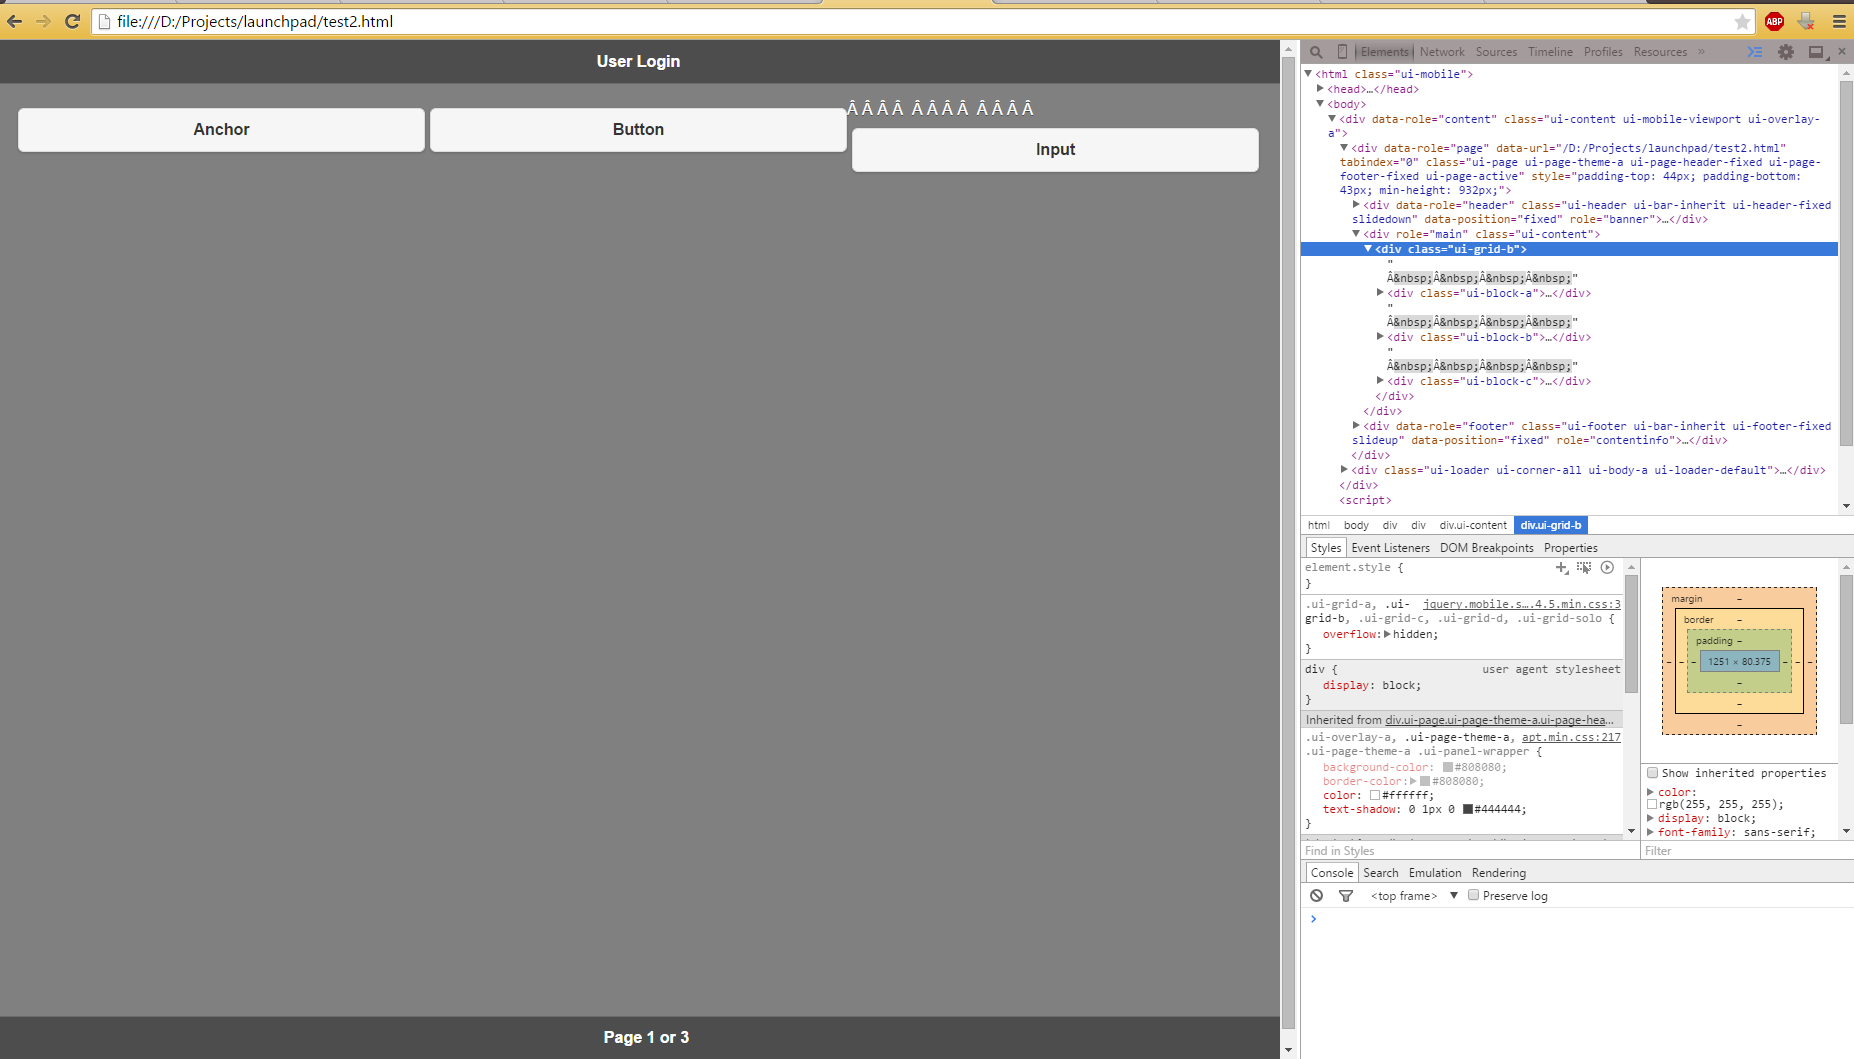Open apt.min.css:217 source link
The width and height of the screenshot is (1854, 1059).
1571,737
